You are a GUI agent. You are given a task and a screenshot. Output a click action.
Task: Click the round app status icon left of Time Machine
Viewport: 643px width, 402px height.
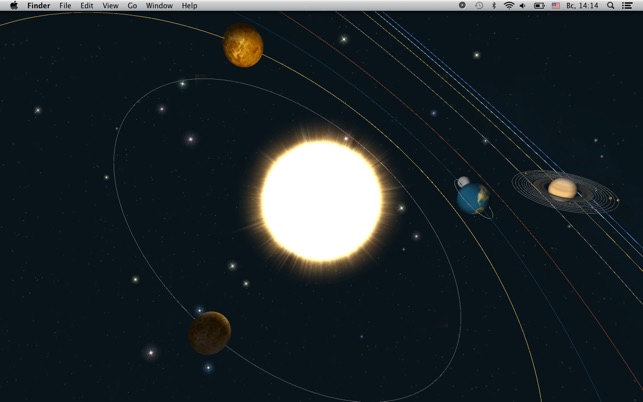tap(462, 6)
